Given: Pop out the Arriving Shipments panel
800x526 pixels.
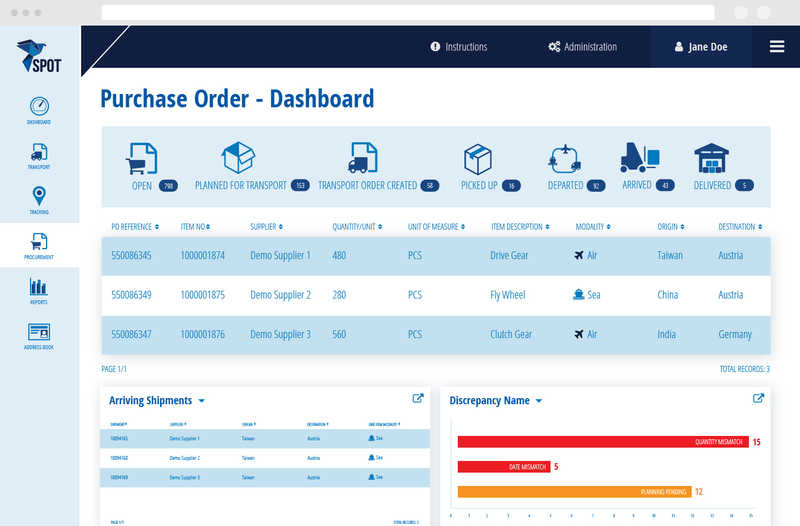Looking at the screenshot, I should click(x=418, y=398).
